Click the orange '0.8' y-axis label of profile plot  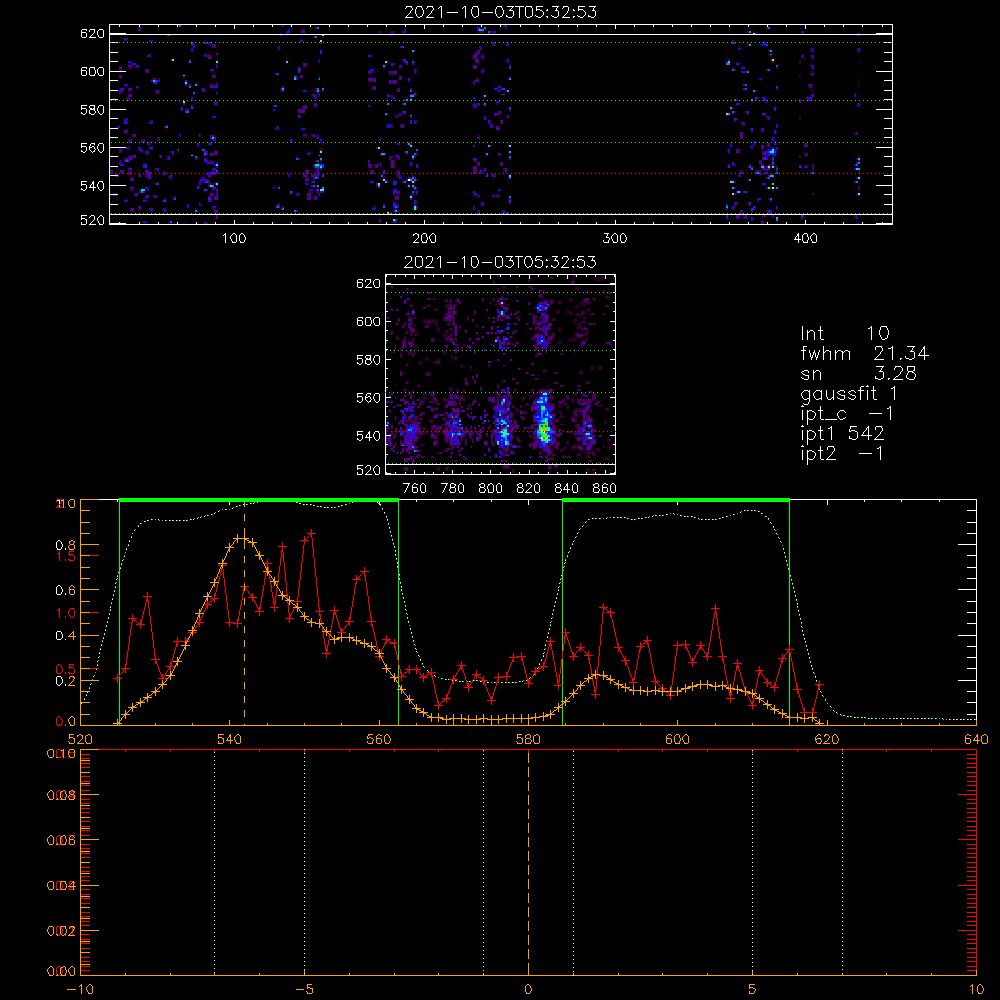pyautogui.click(x=66, y=545)
